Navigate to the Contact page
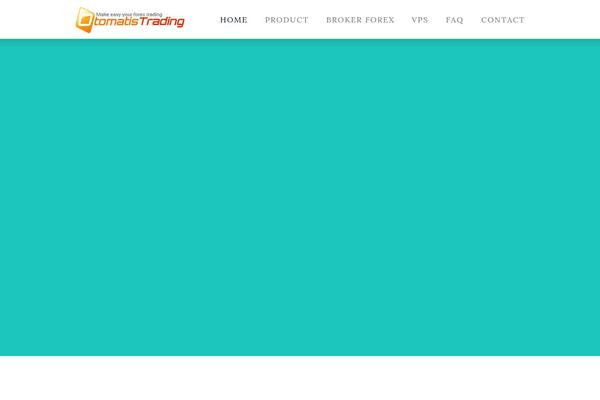This screenshot has width=600, height=400. click(503, 20)
